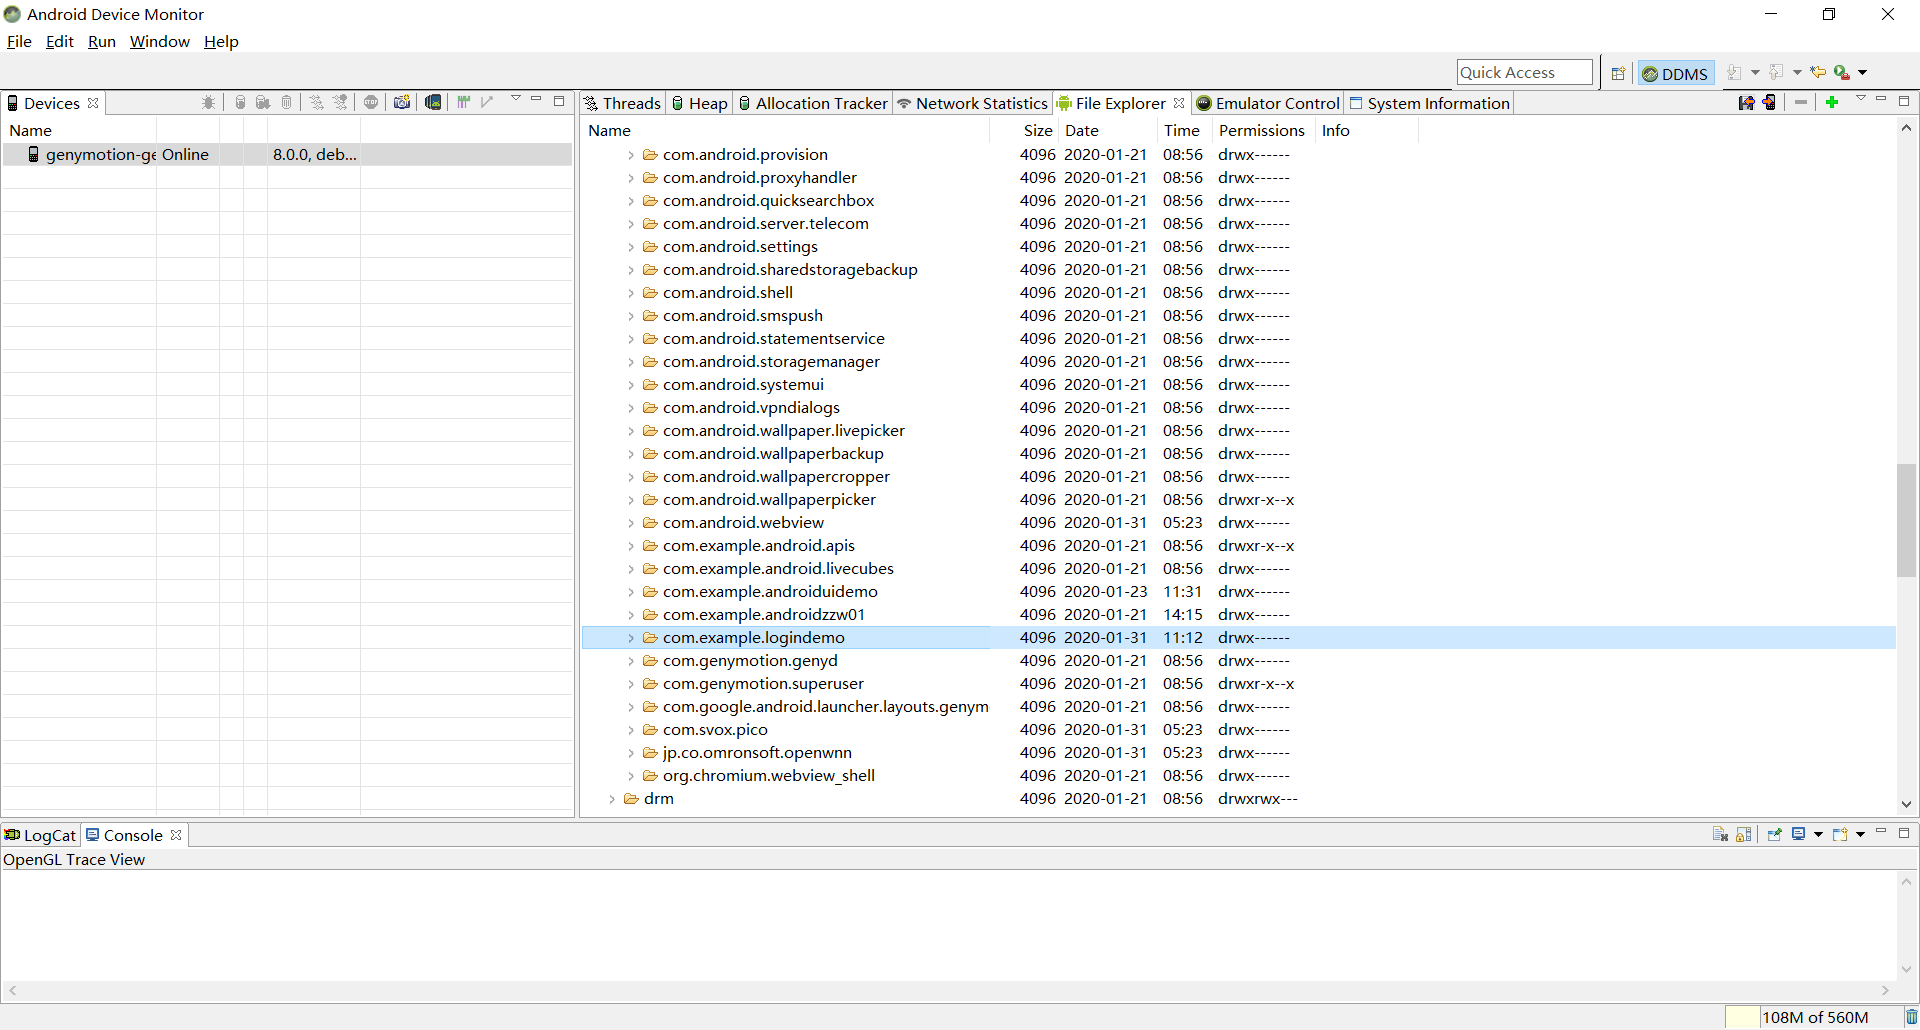Select the com.example.androiduidemo folder row
This screenshot has width=1920, height=1030.
[x=1238, y=591]
